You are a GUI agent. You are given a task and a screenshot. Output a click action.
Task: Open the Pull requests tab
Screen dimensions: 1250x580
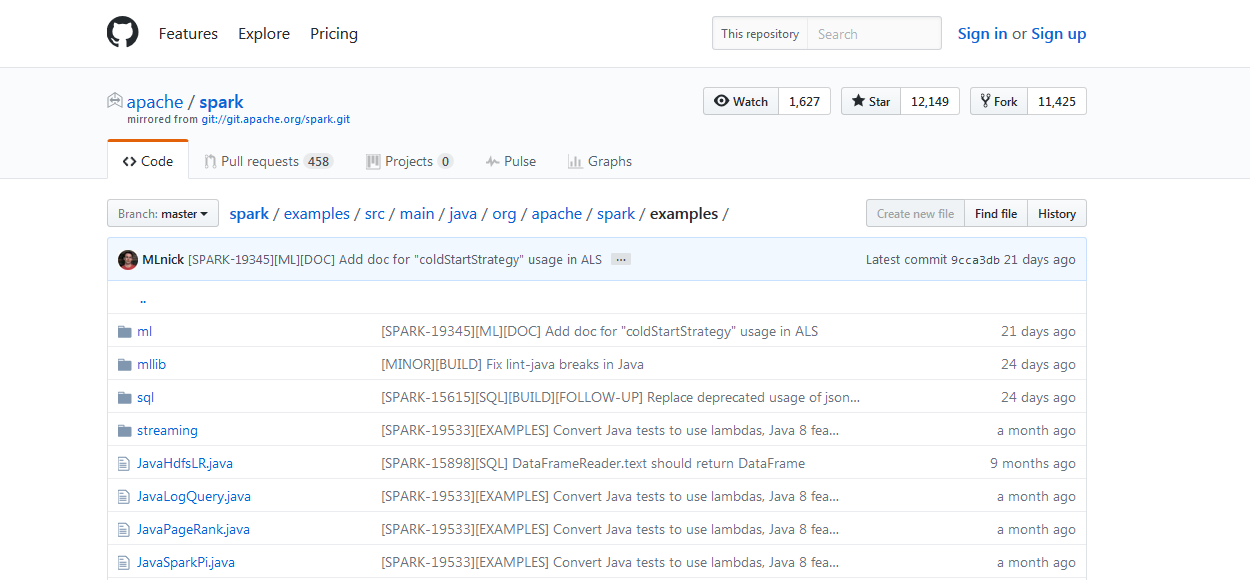pos(268,161)
